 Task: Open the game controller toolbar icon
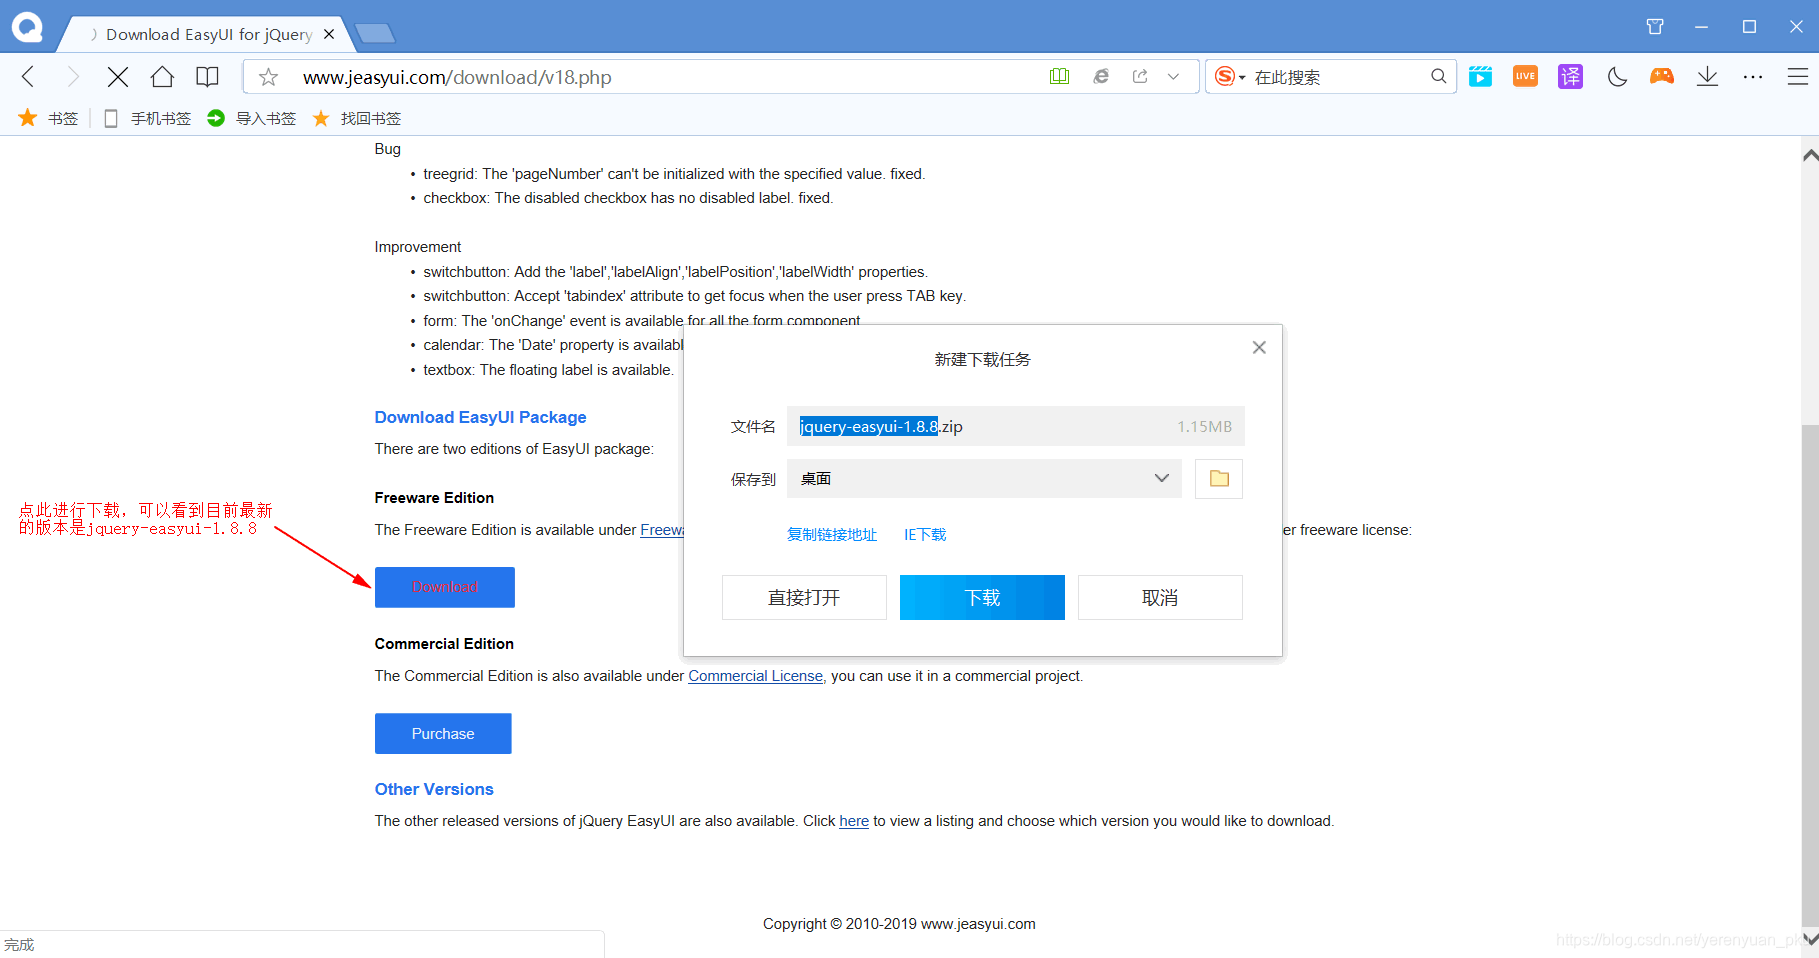(x=1662, y=76)
